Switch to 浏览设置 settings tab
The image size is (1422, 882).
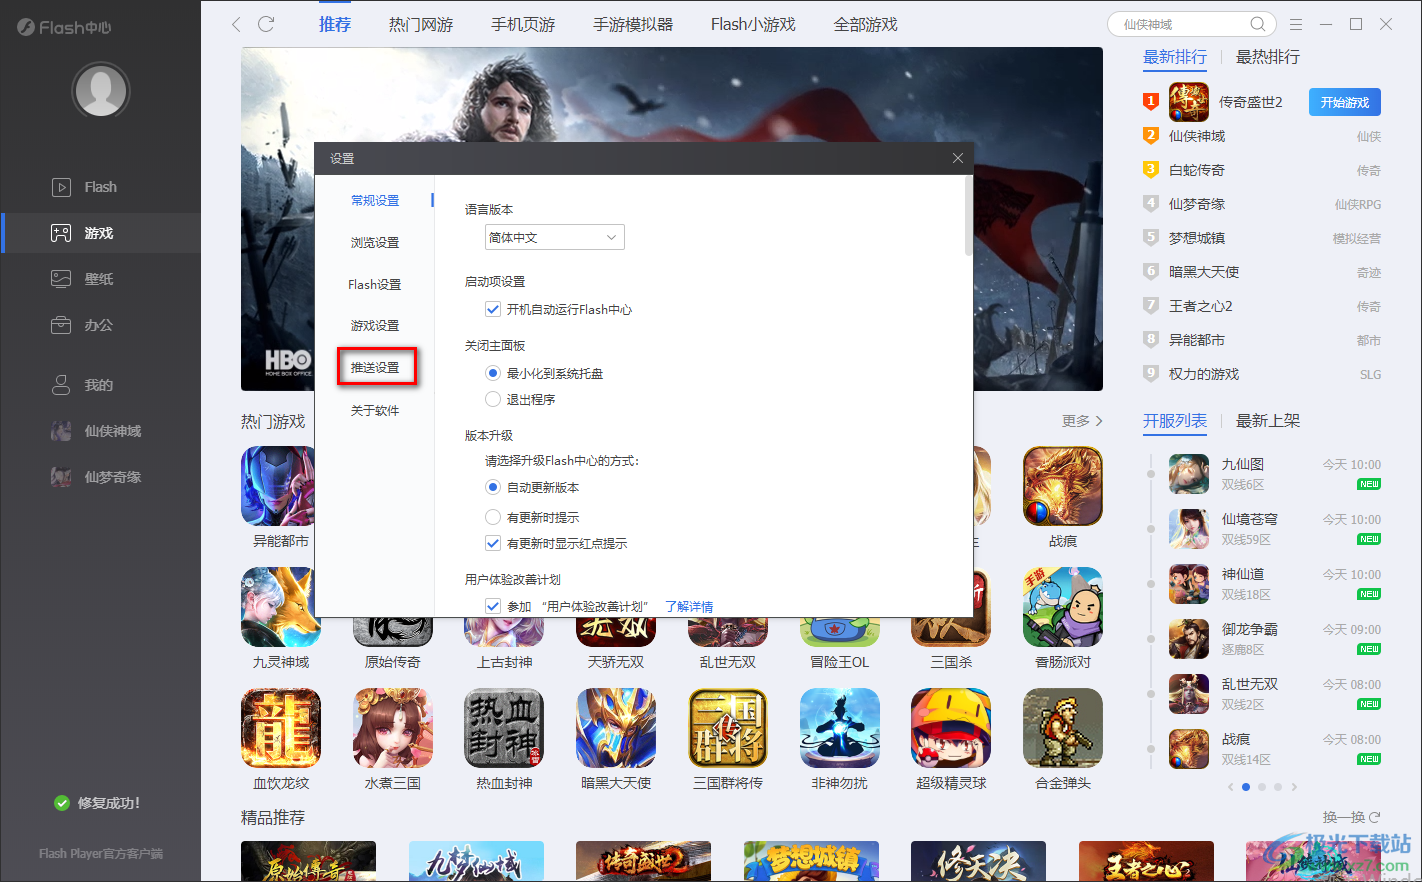[x=375, y=242]
